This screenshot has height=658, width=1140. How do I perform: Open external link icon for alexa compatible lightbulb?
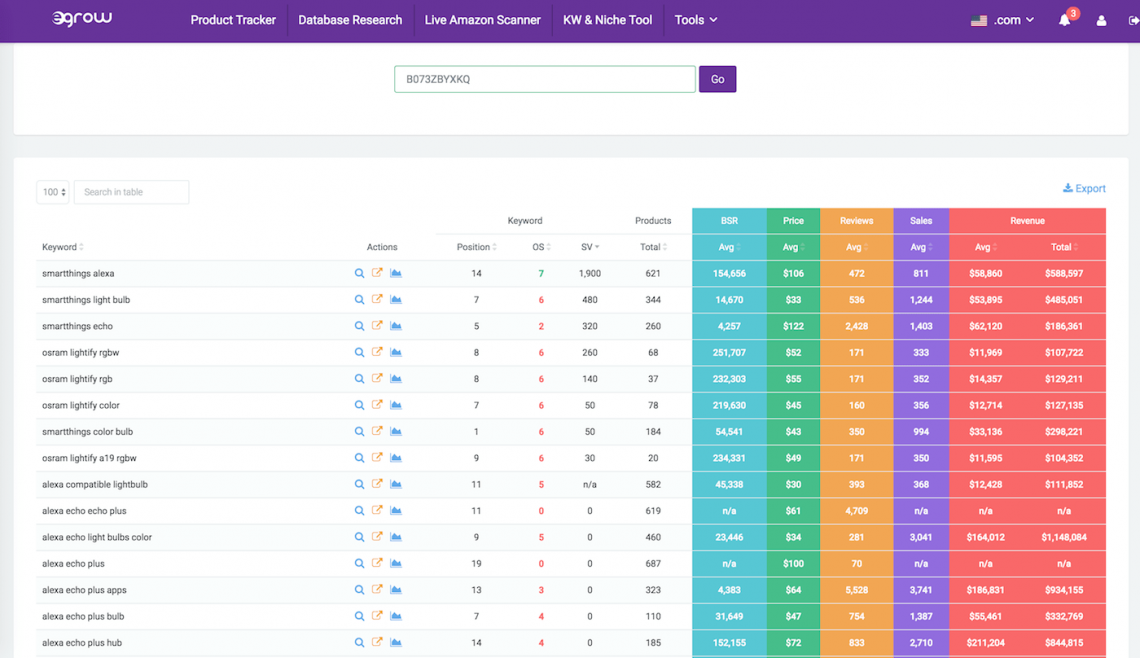pos(377,484)
